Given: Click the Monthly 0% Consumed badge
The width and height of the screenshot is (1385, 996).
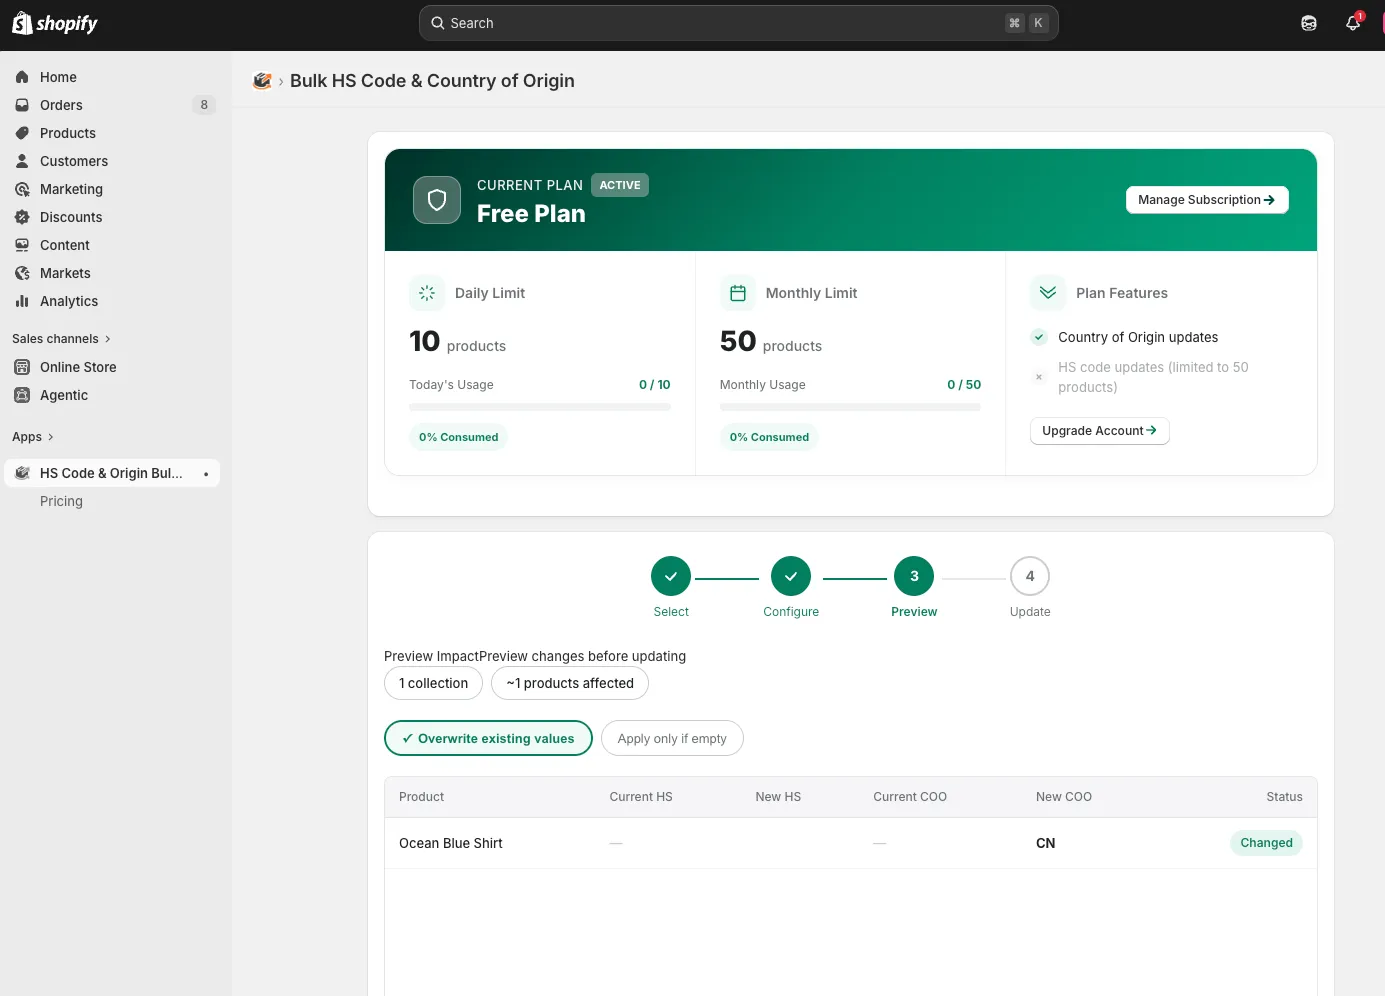Looking at the screenshot, I should (769, 437).
